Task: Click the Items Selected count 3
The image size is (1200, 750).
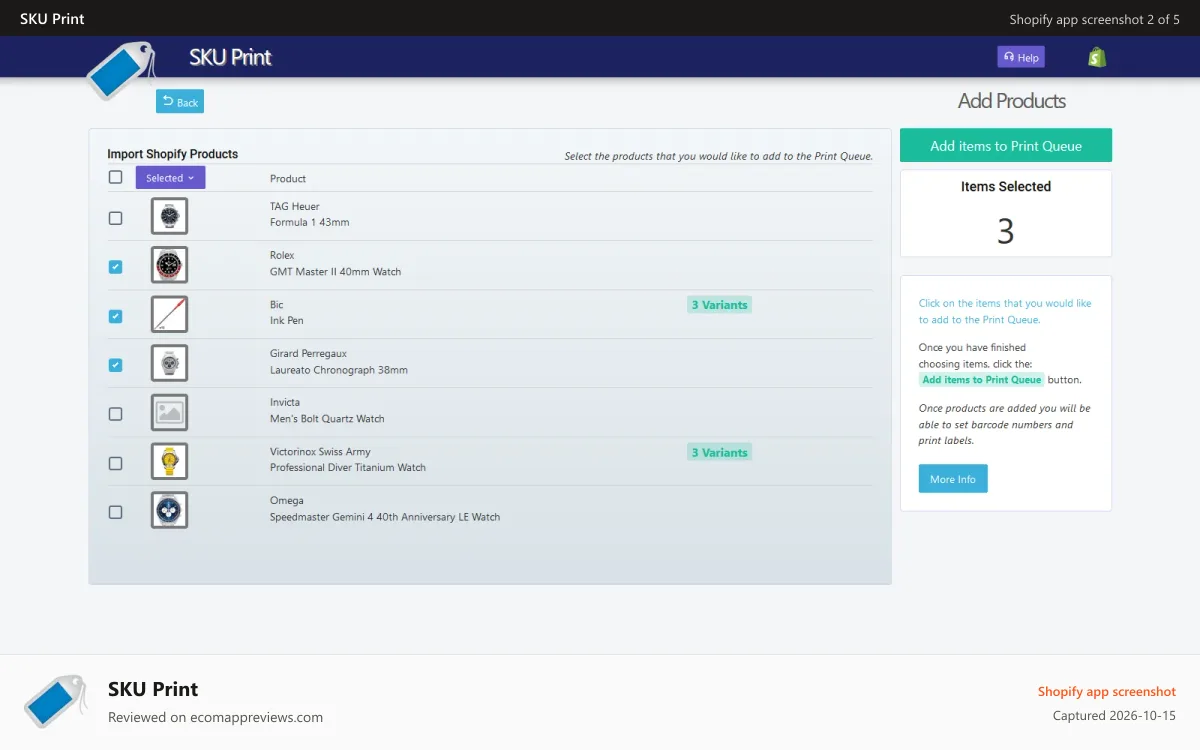Action: pos(1006,231)
